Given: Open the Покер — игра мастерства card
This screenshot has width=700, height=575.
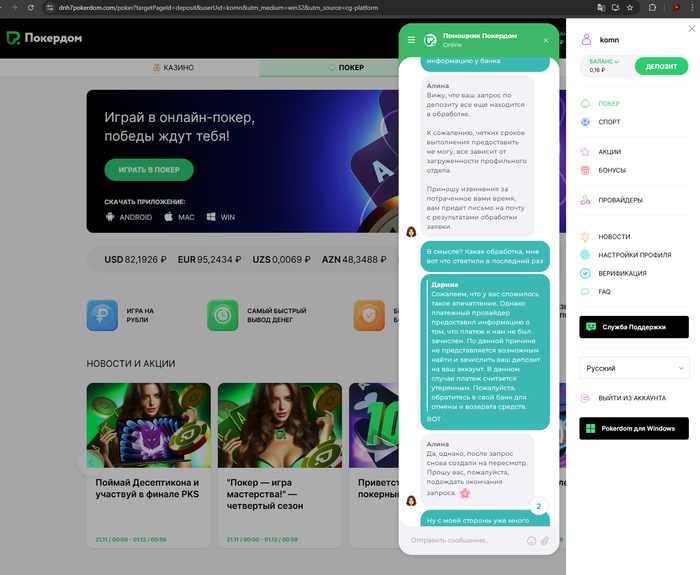Looking at the screenshot, I should pyautogui.click(x=280, y=465).
